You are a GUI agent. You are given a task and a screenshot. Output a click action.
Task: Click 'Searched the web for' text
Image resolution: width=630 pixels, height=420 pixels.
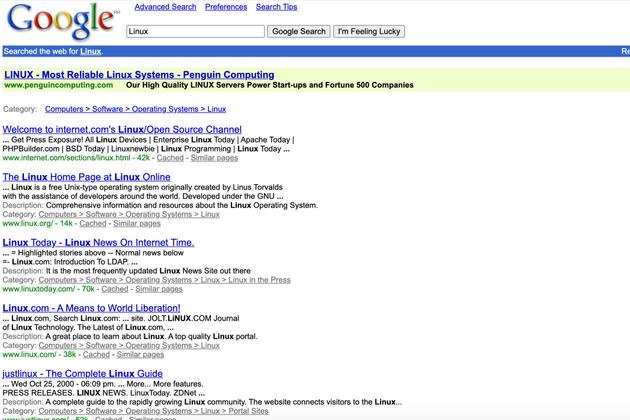pyautogui.click(x=41, y=51)
